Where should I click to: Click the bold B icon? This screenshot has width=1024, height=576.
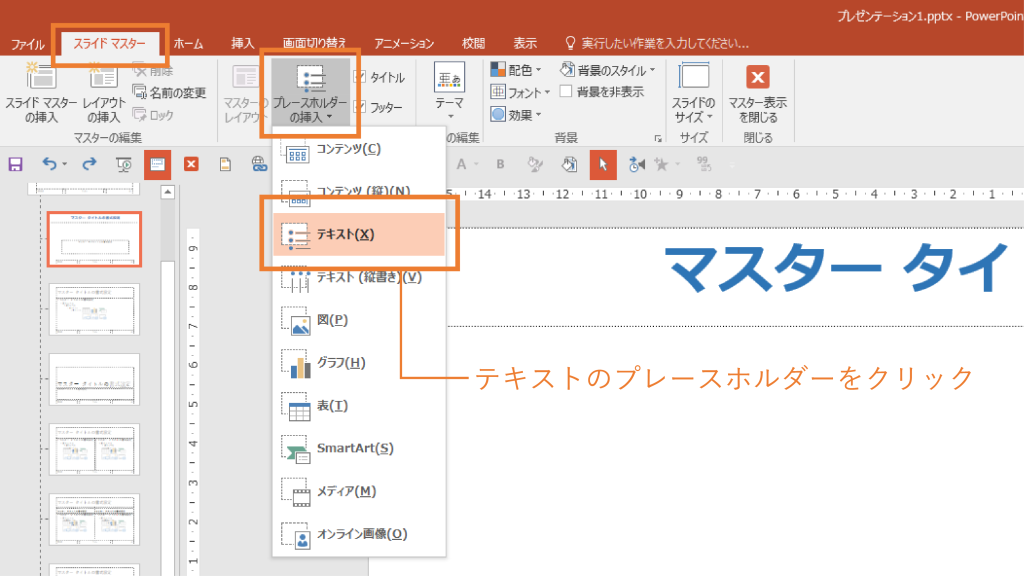pyautogui.click(x=500, y=165)
